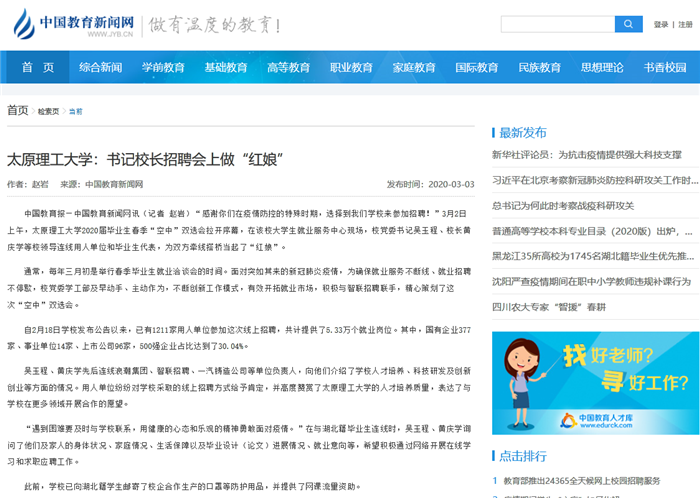Open the 登录 login link

click(661, 25)
